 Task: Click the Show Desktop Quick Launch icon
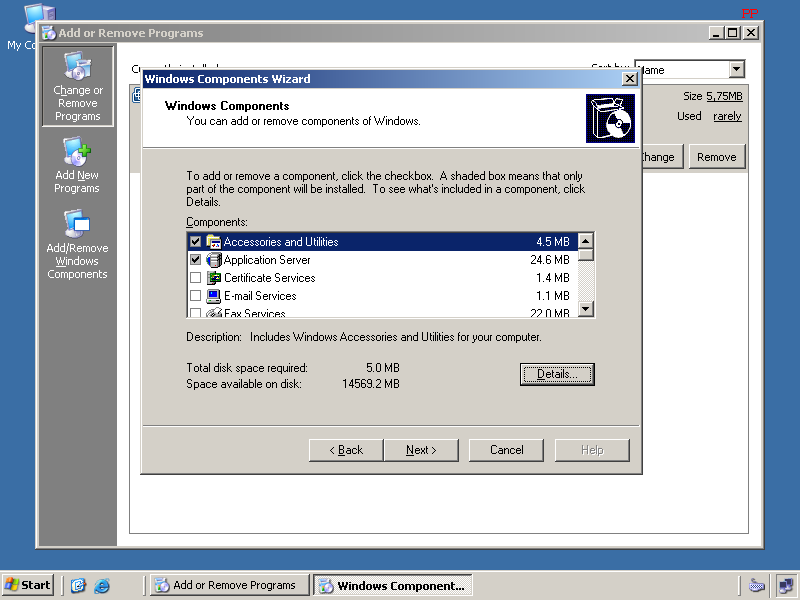tap(78, 585)
